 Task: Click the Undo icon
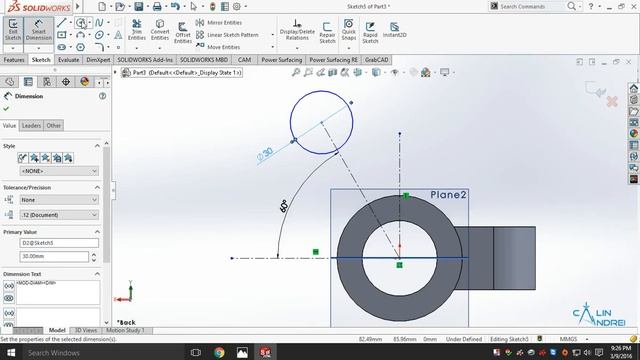(x=175, y=6)
